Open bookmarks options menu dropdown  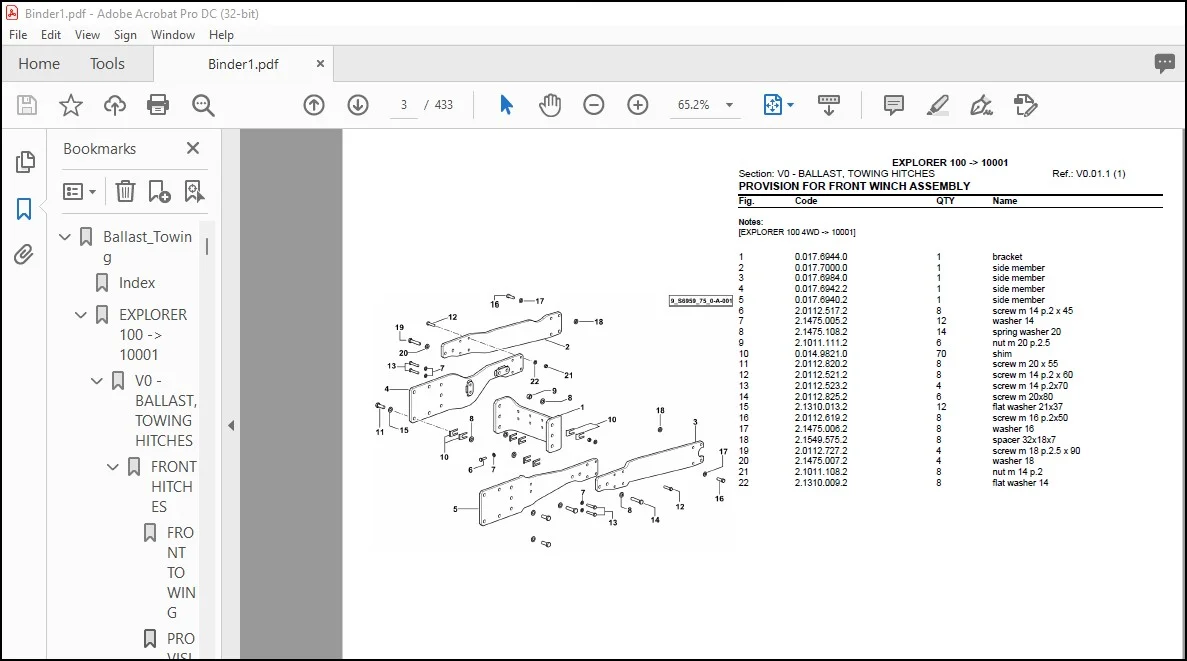point(79,192)
